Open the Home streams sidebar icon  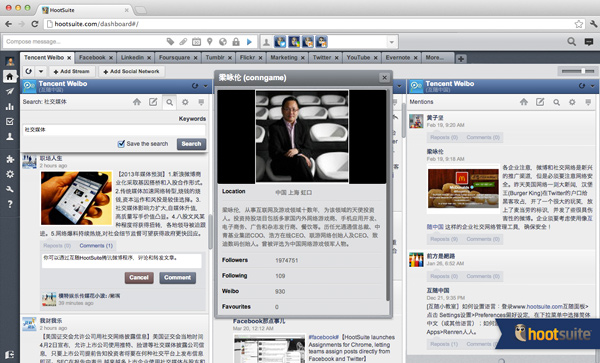tap(10, 76)
